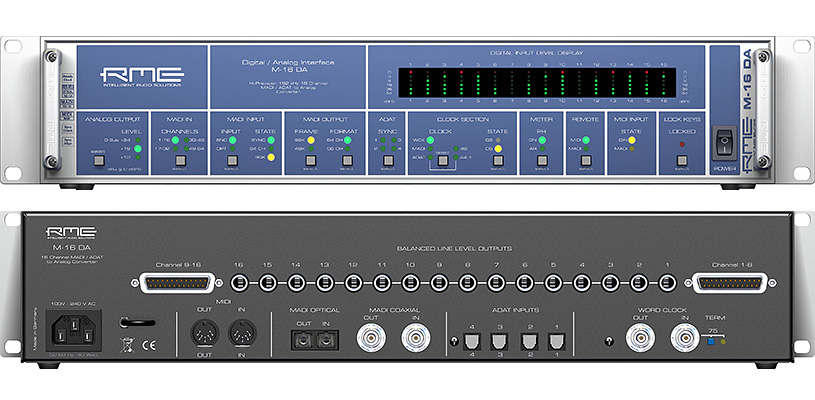Push the MADI Output Frame button
Image resolution: width=815 pixels, height=400 pixels.
pos(311,161)
